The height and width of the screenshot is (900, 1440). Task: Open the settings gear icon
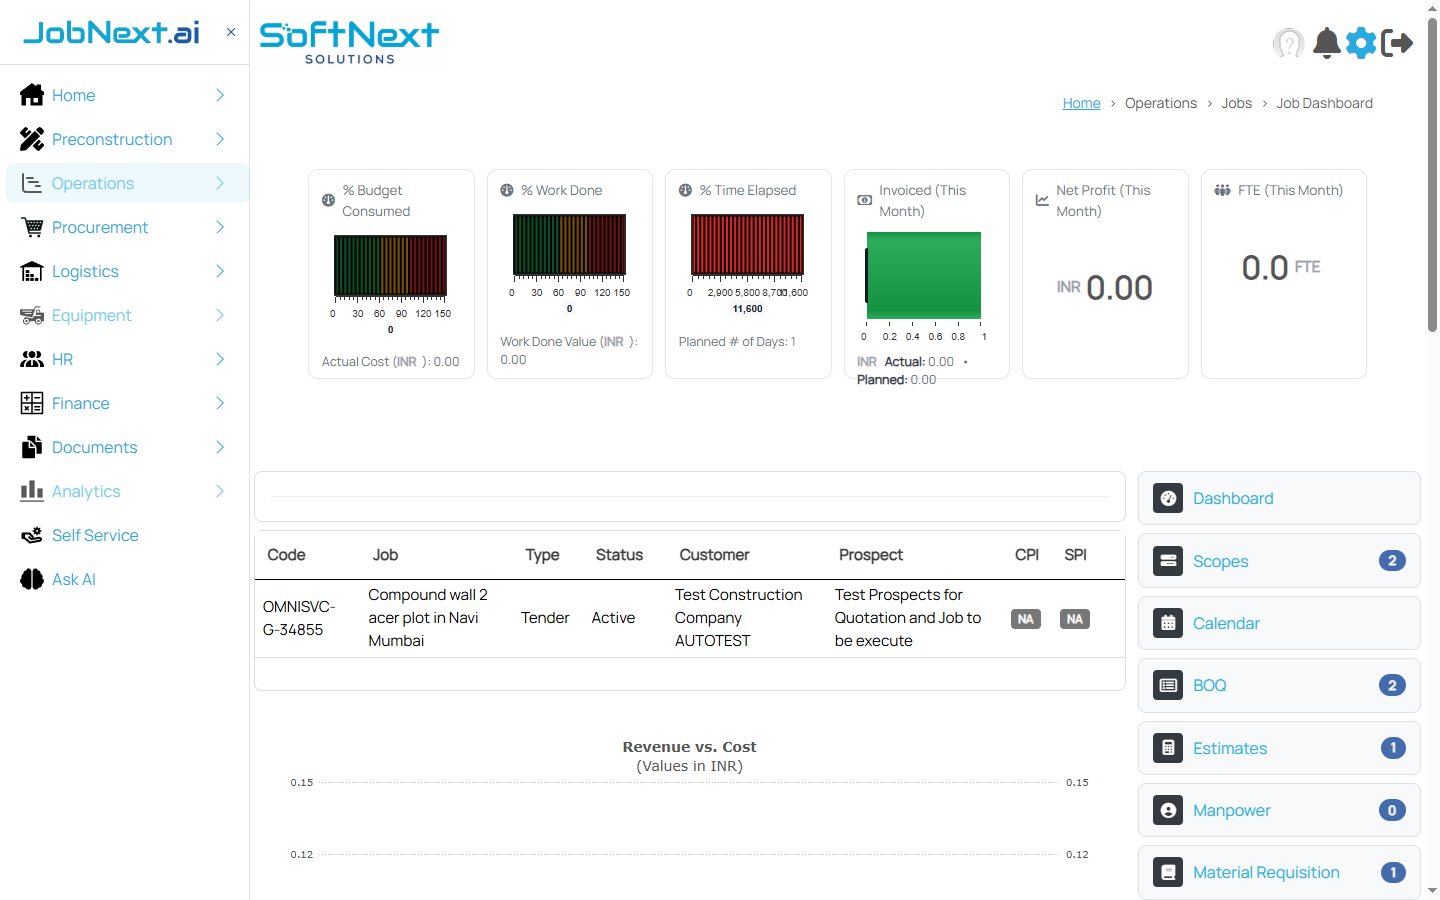1361,43
